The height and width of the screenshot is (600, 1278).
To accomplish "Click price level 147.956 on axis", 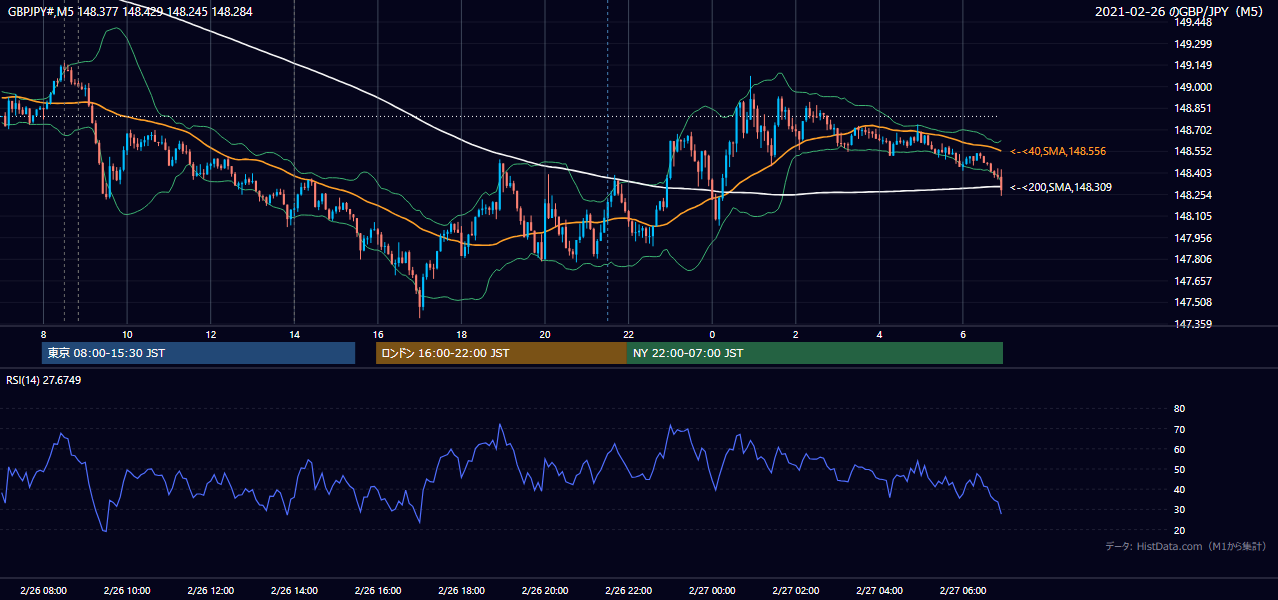I will click(x=1192, y=238).
